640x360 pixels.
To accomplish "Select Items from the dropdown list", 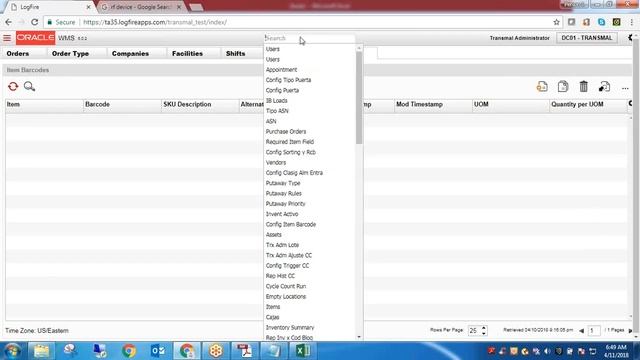I will coord(273,307).
